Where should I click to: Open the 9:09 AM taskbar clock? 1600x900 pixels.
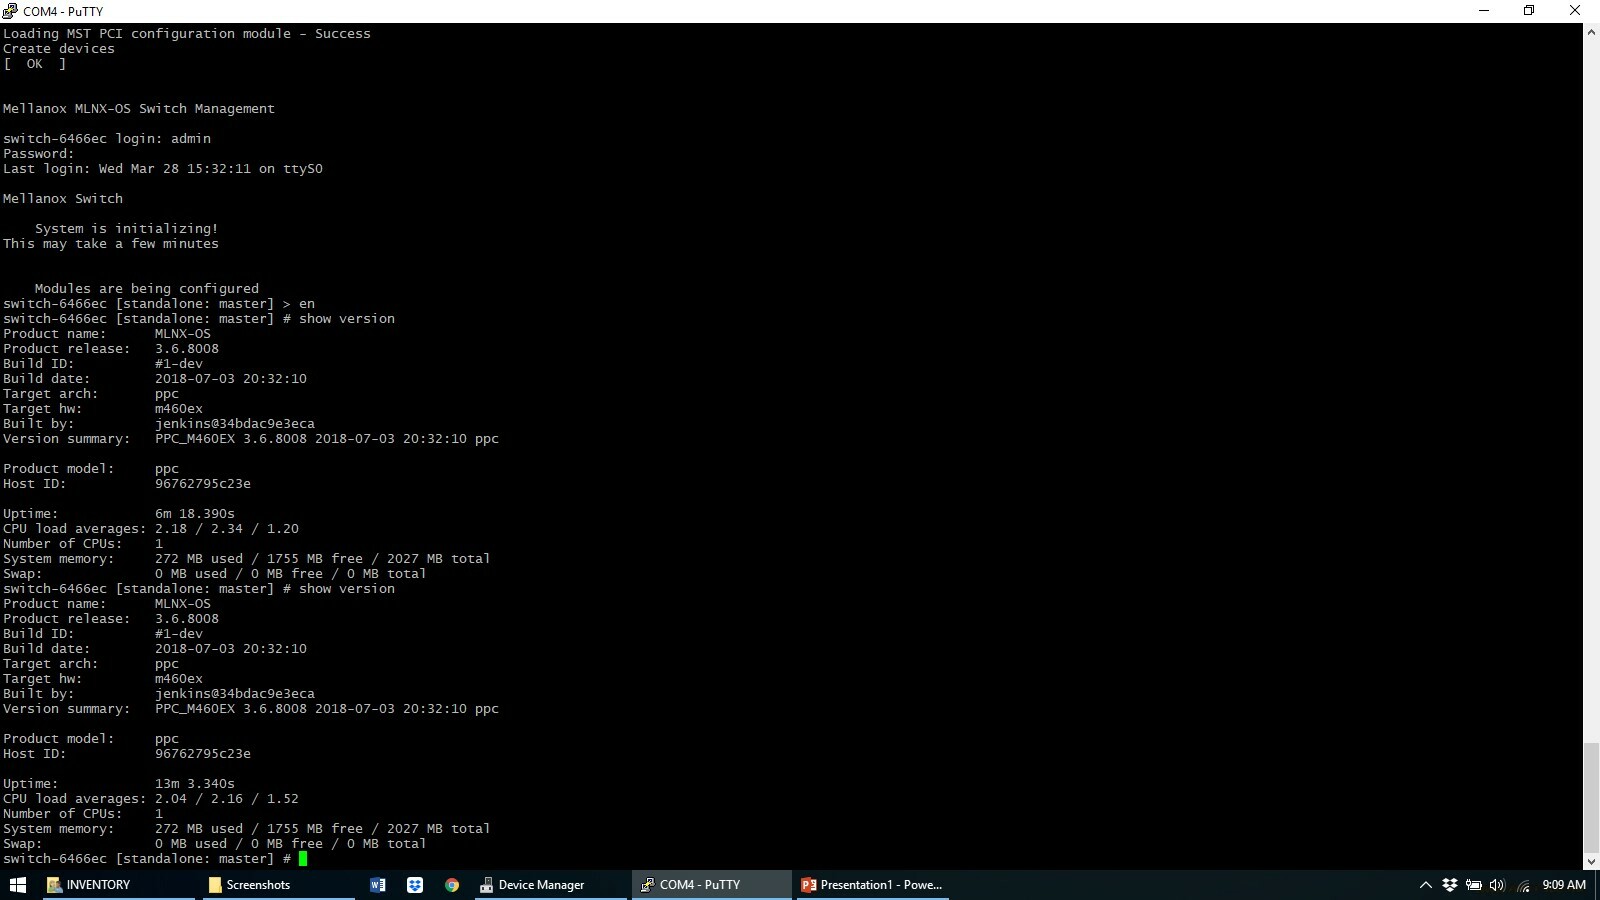click(x=1564, y=885)
